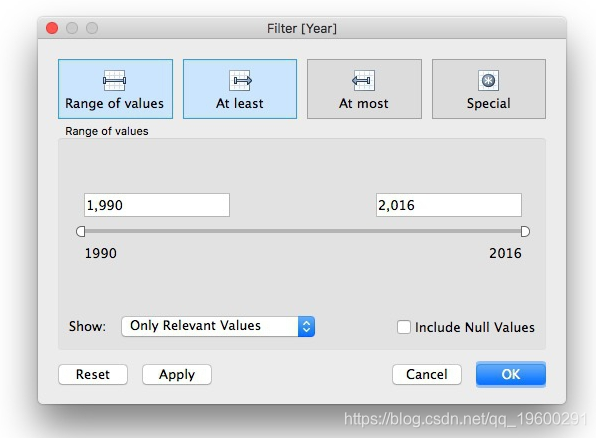Click the Reset button
This screenshot has height=438, width=596.
click(x=93, y=375)
